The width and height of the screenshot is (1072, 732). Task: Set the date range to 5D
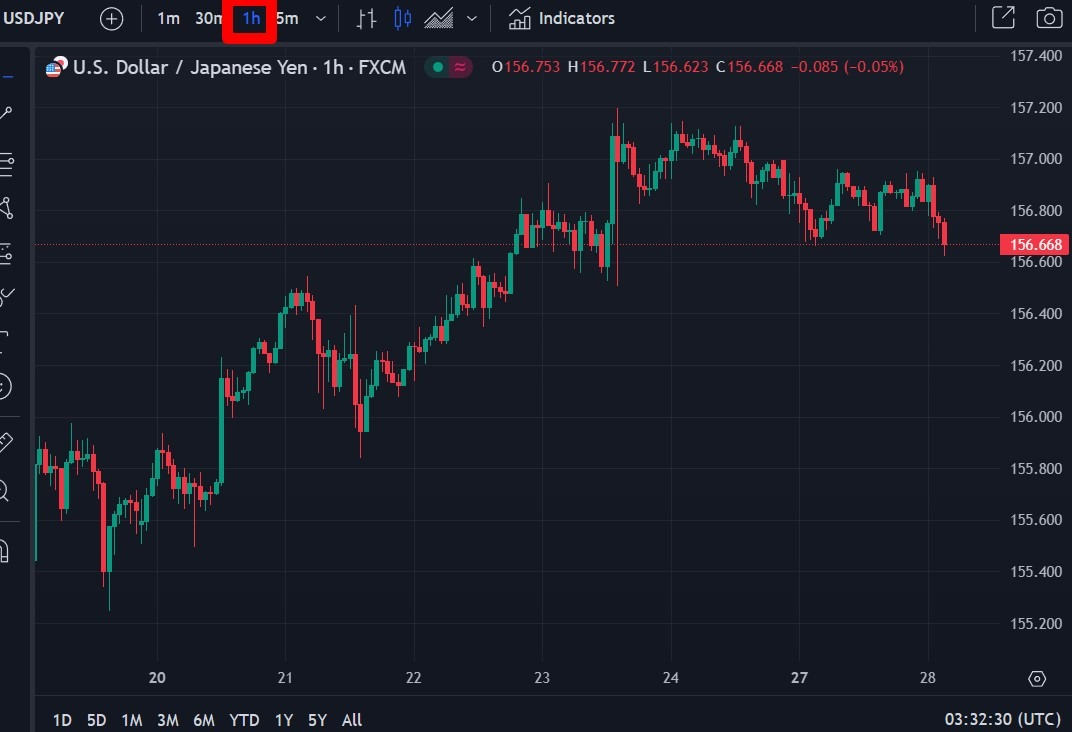pos(96,720)
